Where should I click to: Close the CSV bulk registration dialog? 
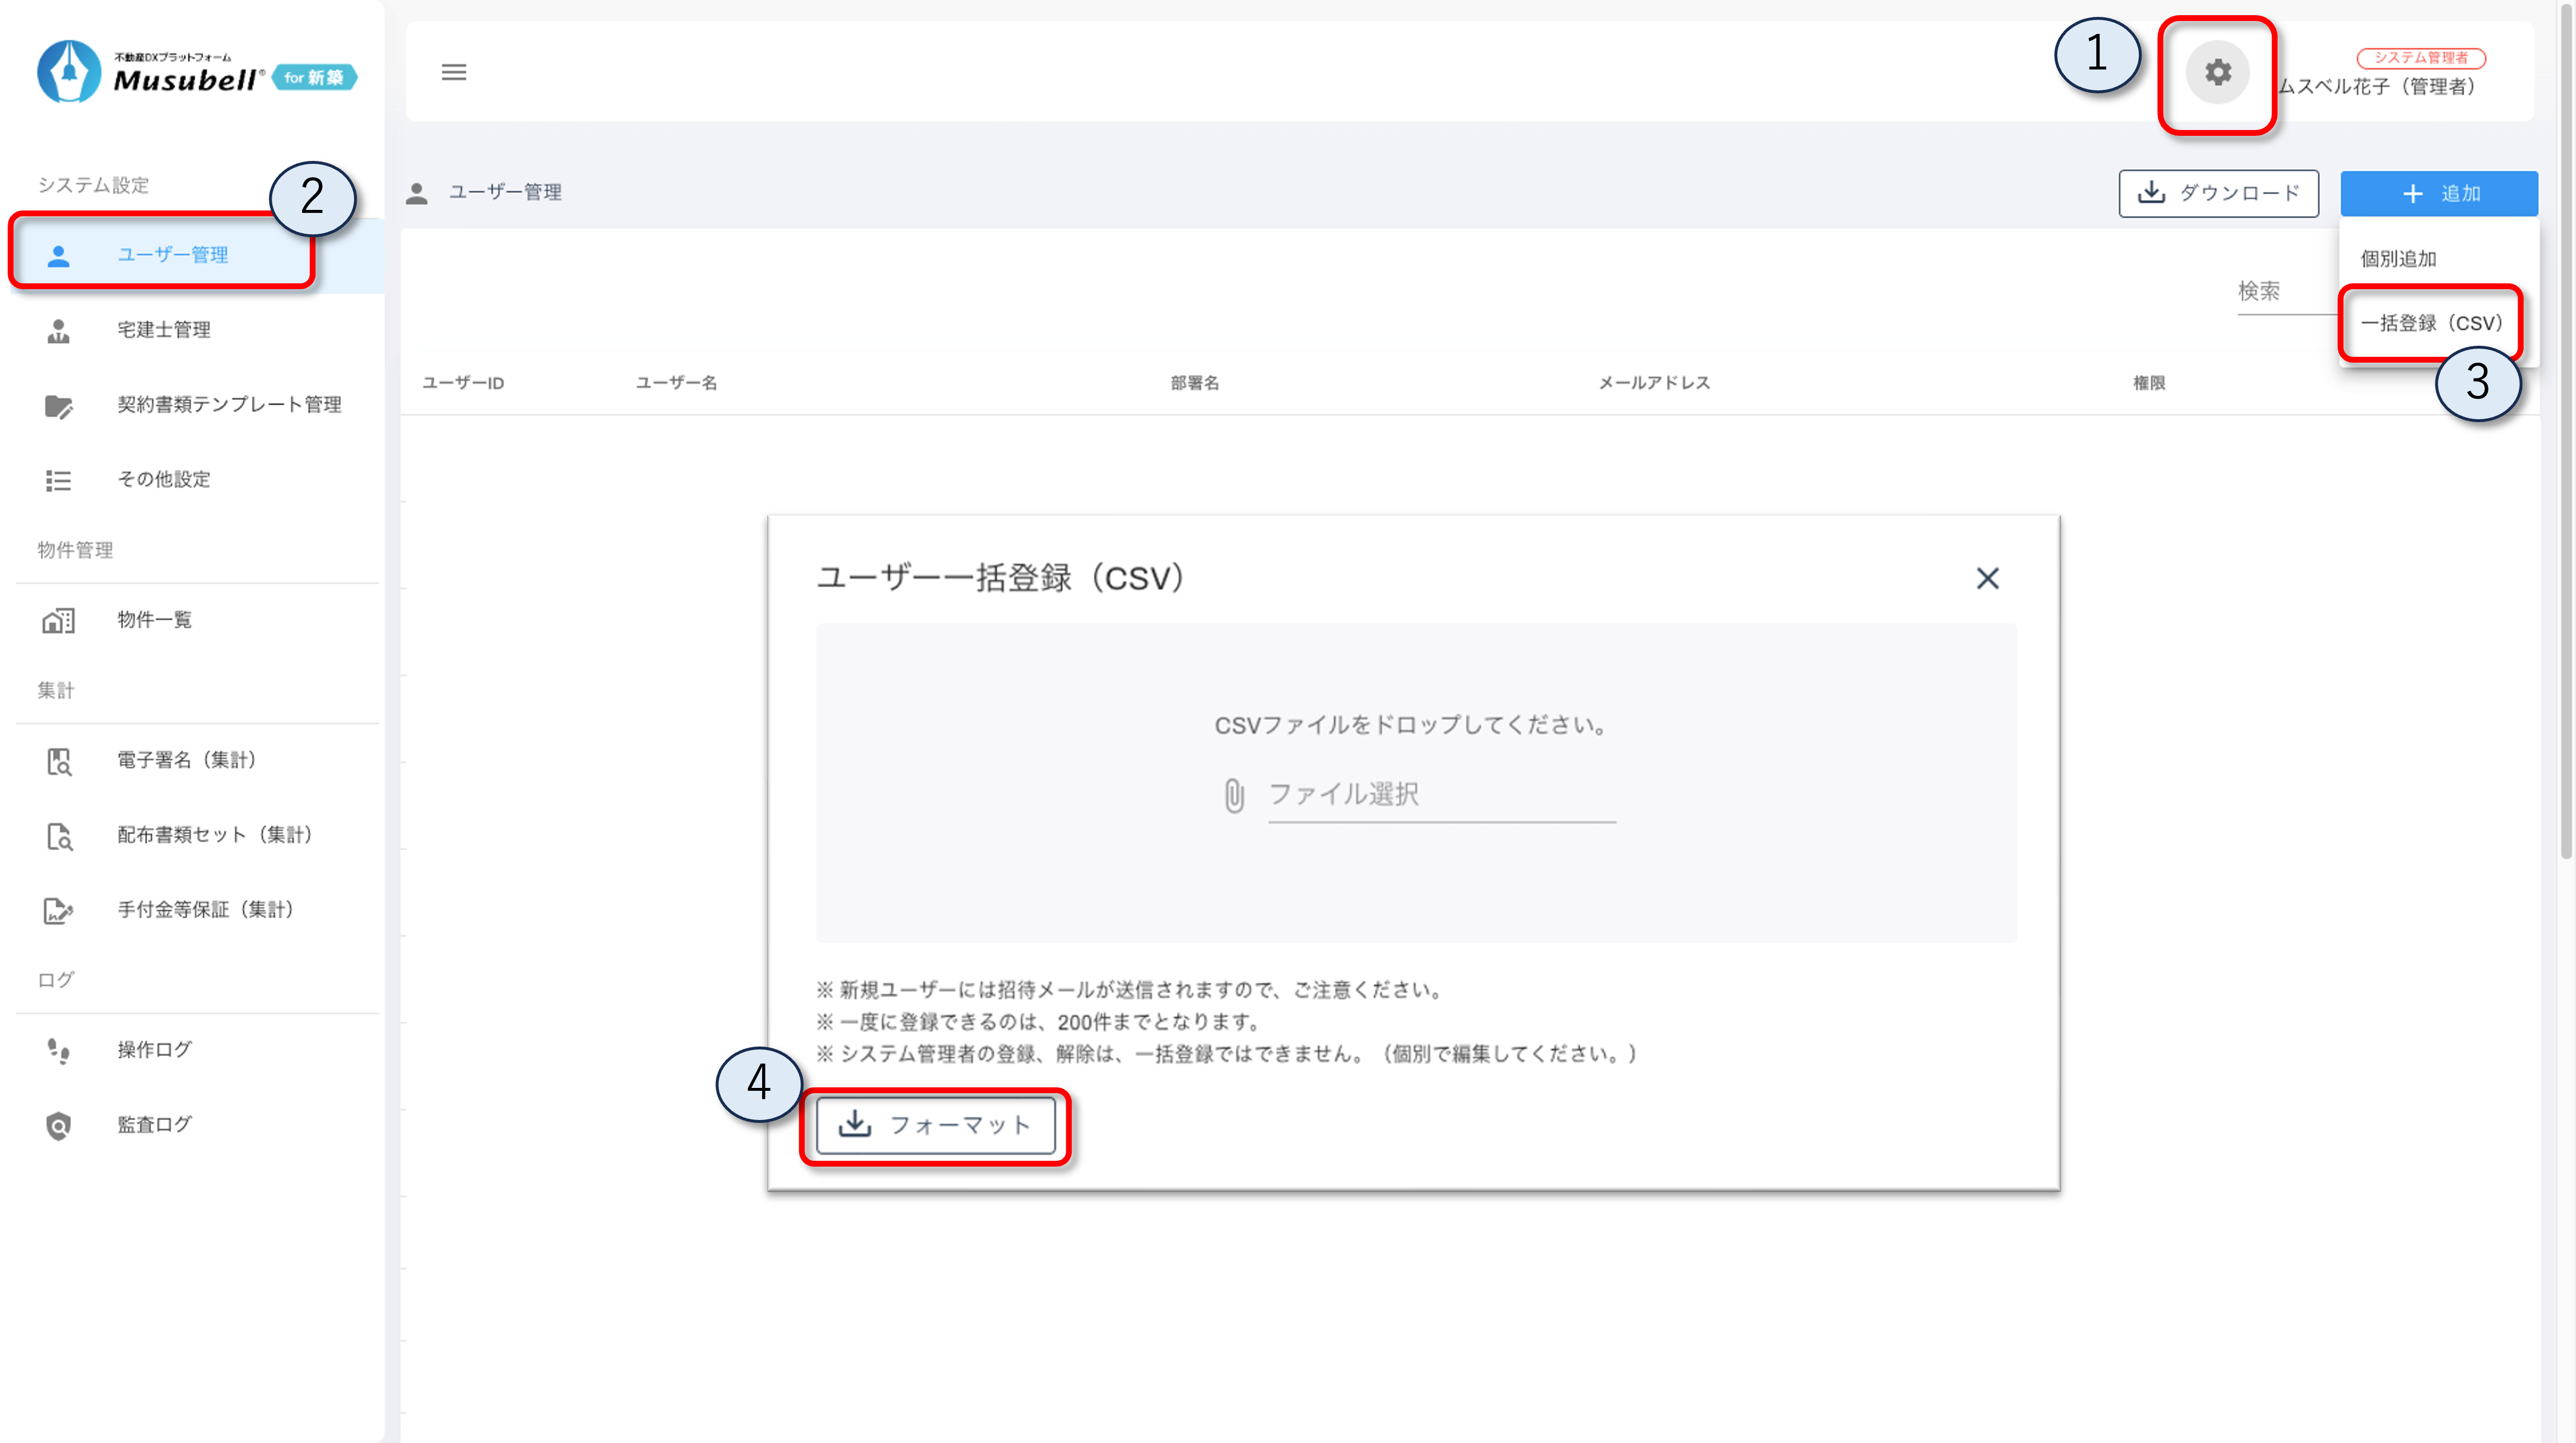(x=1987, y=578)
